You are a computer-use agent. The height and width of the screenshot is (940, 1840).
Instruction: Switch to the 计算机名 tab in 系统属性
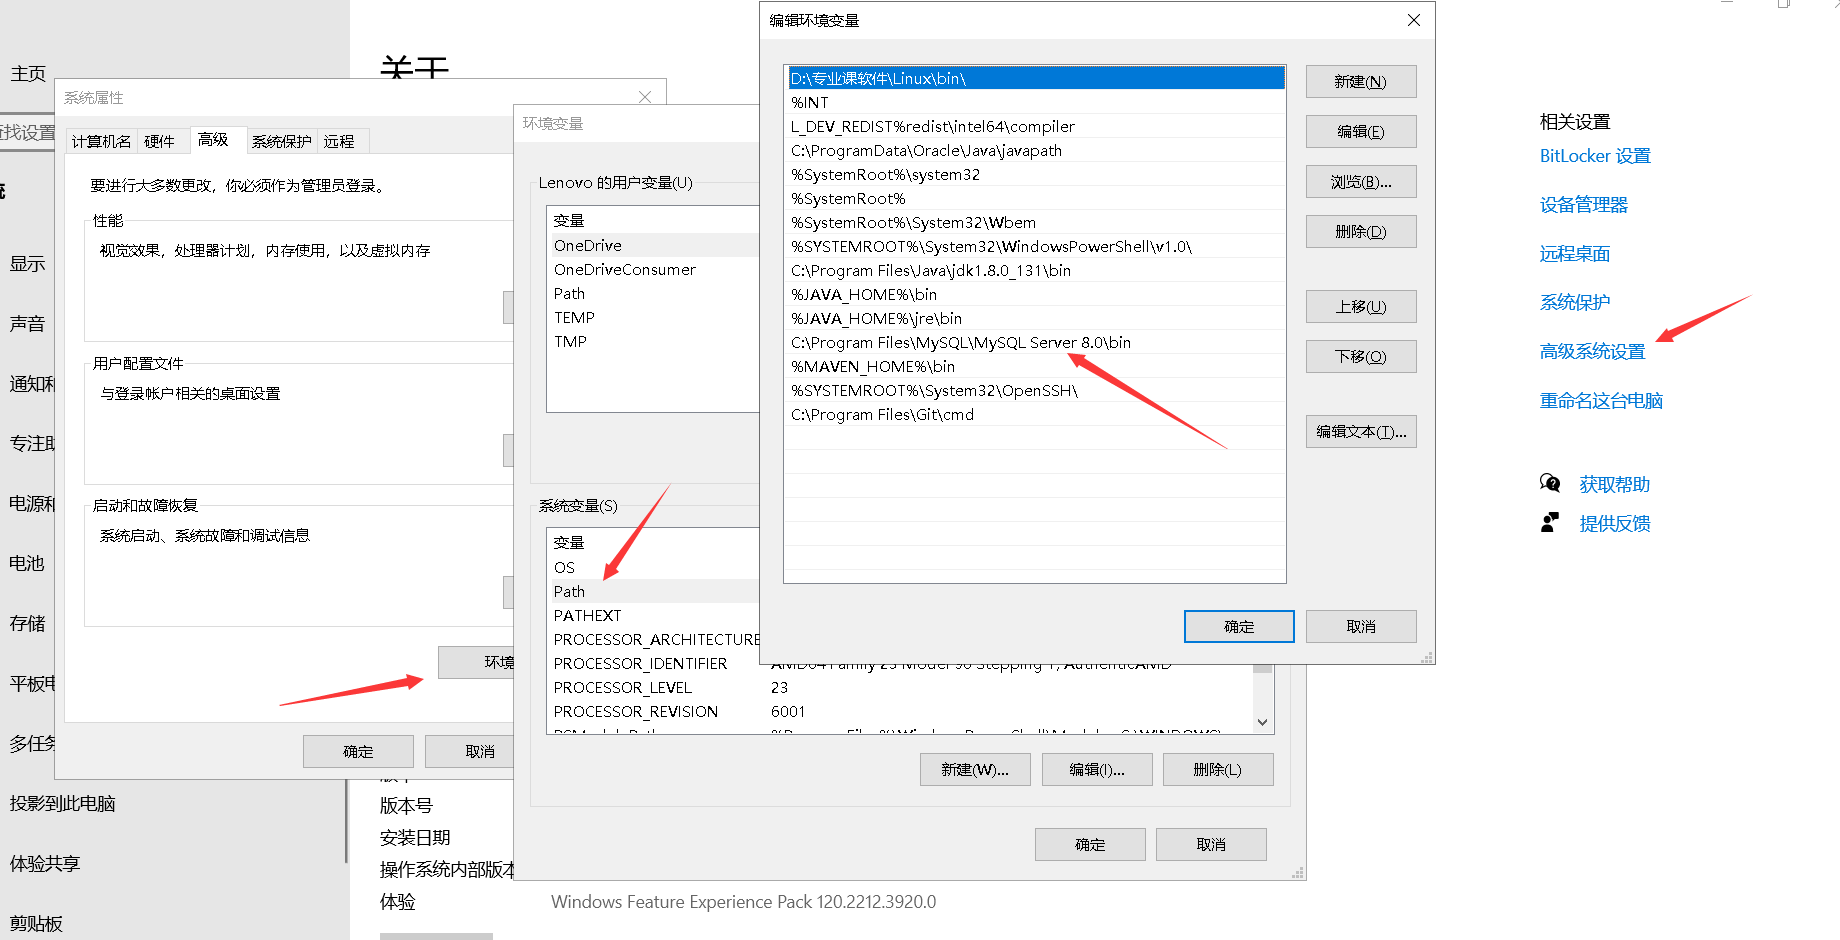(101, 141)
